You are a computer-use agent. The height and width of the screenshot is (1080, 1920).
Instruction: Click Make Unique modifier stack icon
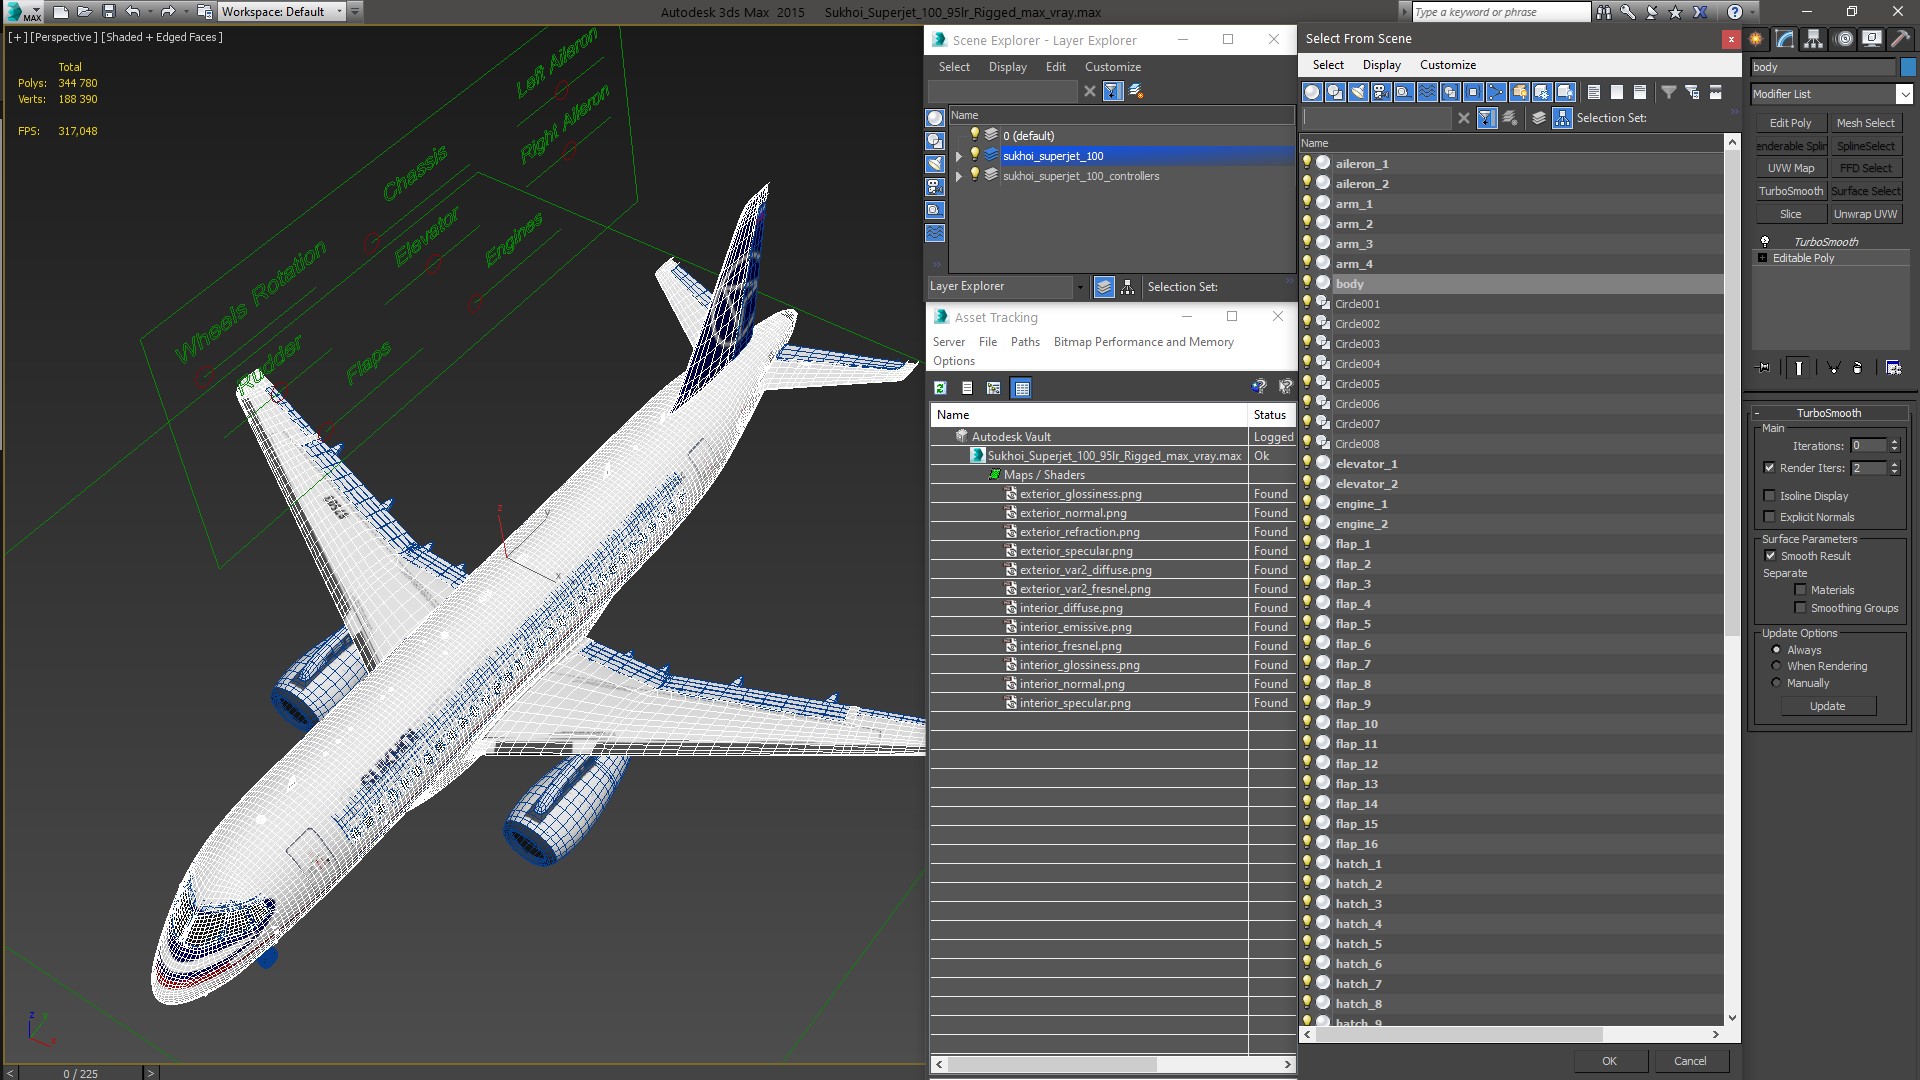tap(1833, 368)
